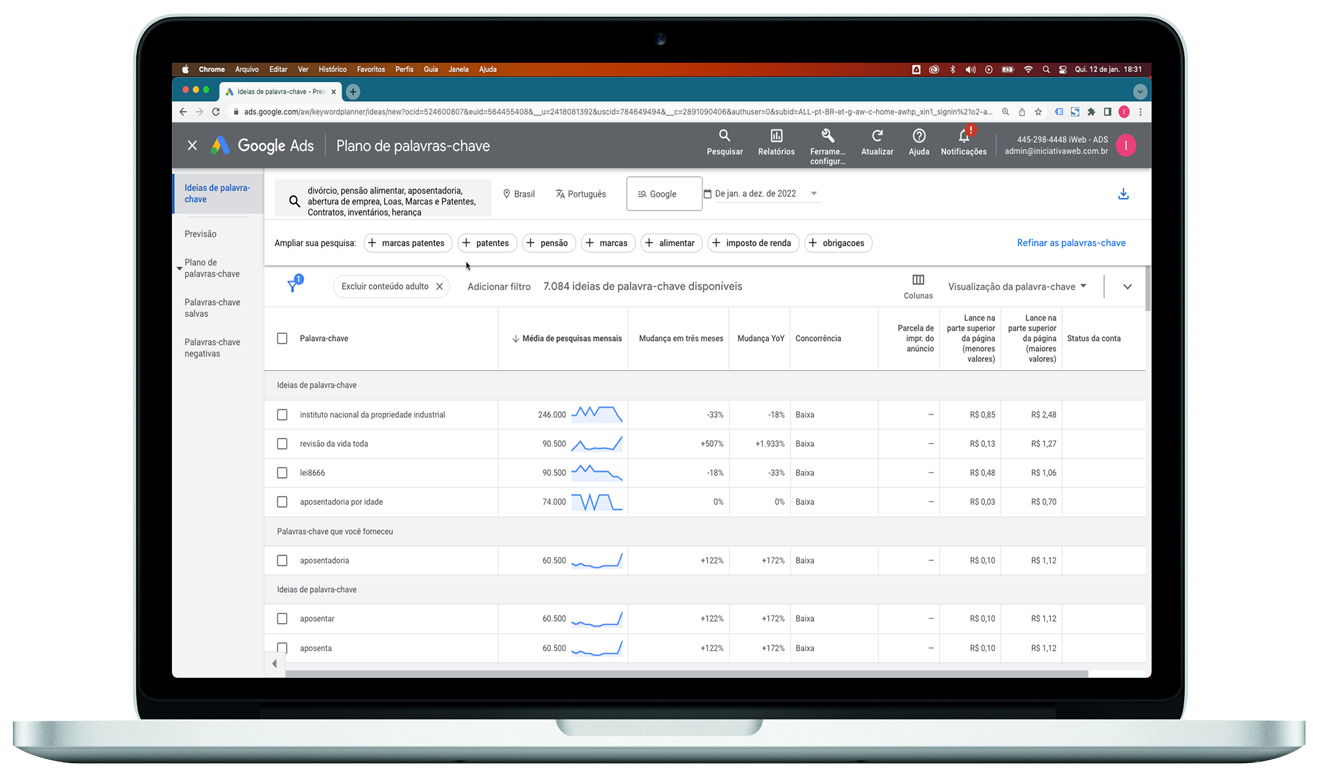The height and width of the screenshot is (775, 1319).
Task: Check the 'revisão da vida toda' checkbox
Action: coord(282,444)
